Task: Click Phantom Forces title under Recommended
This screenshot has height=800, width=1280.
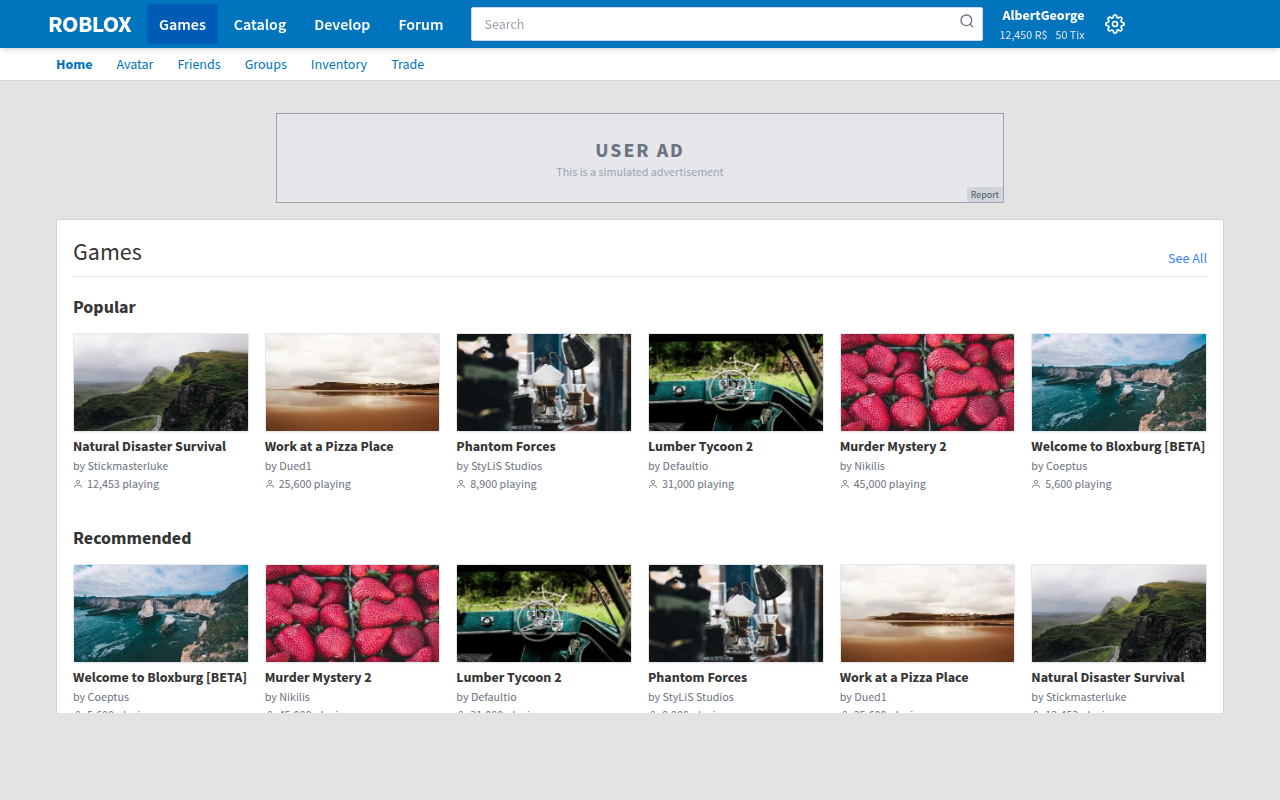Action: [698, 677]
